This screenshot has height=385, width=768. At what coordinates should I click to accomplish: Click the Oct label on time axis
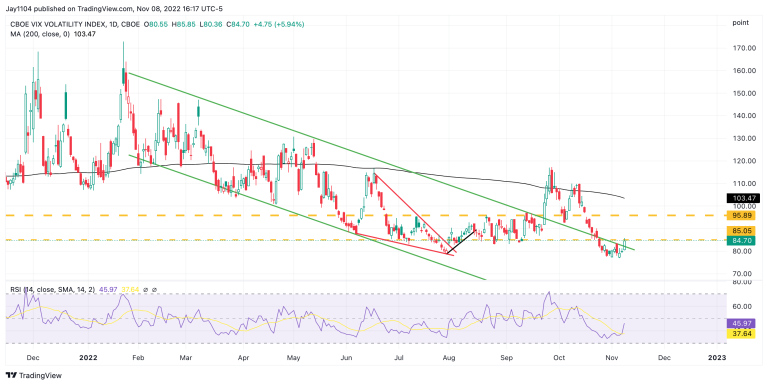tap(559, 358)
